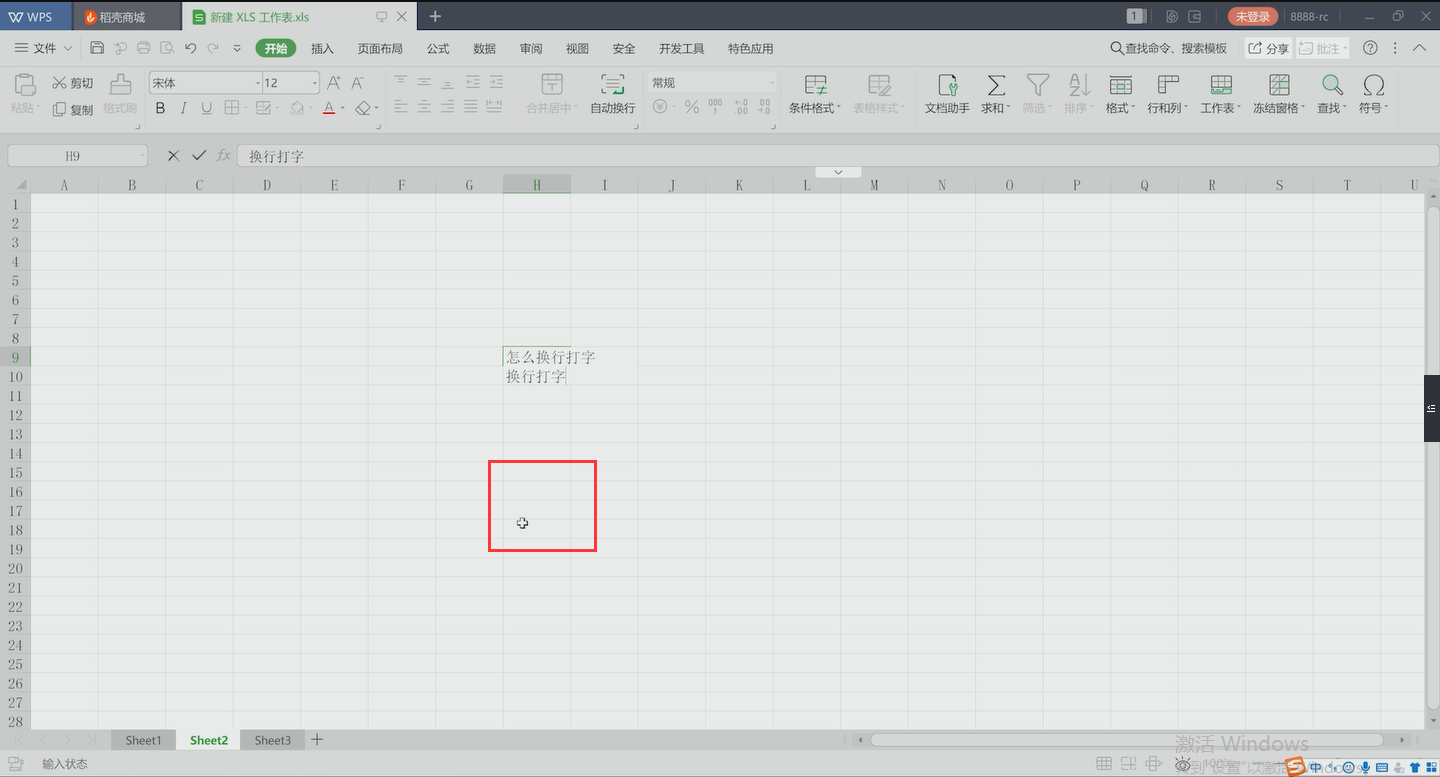1440x777 pixels.
Task: Open the 文件 file menu
Action: [x=44, y=48]
